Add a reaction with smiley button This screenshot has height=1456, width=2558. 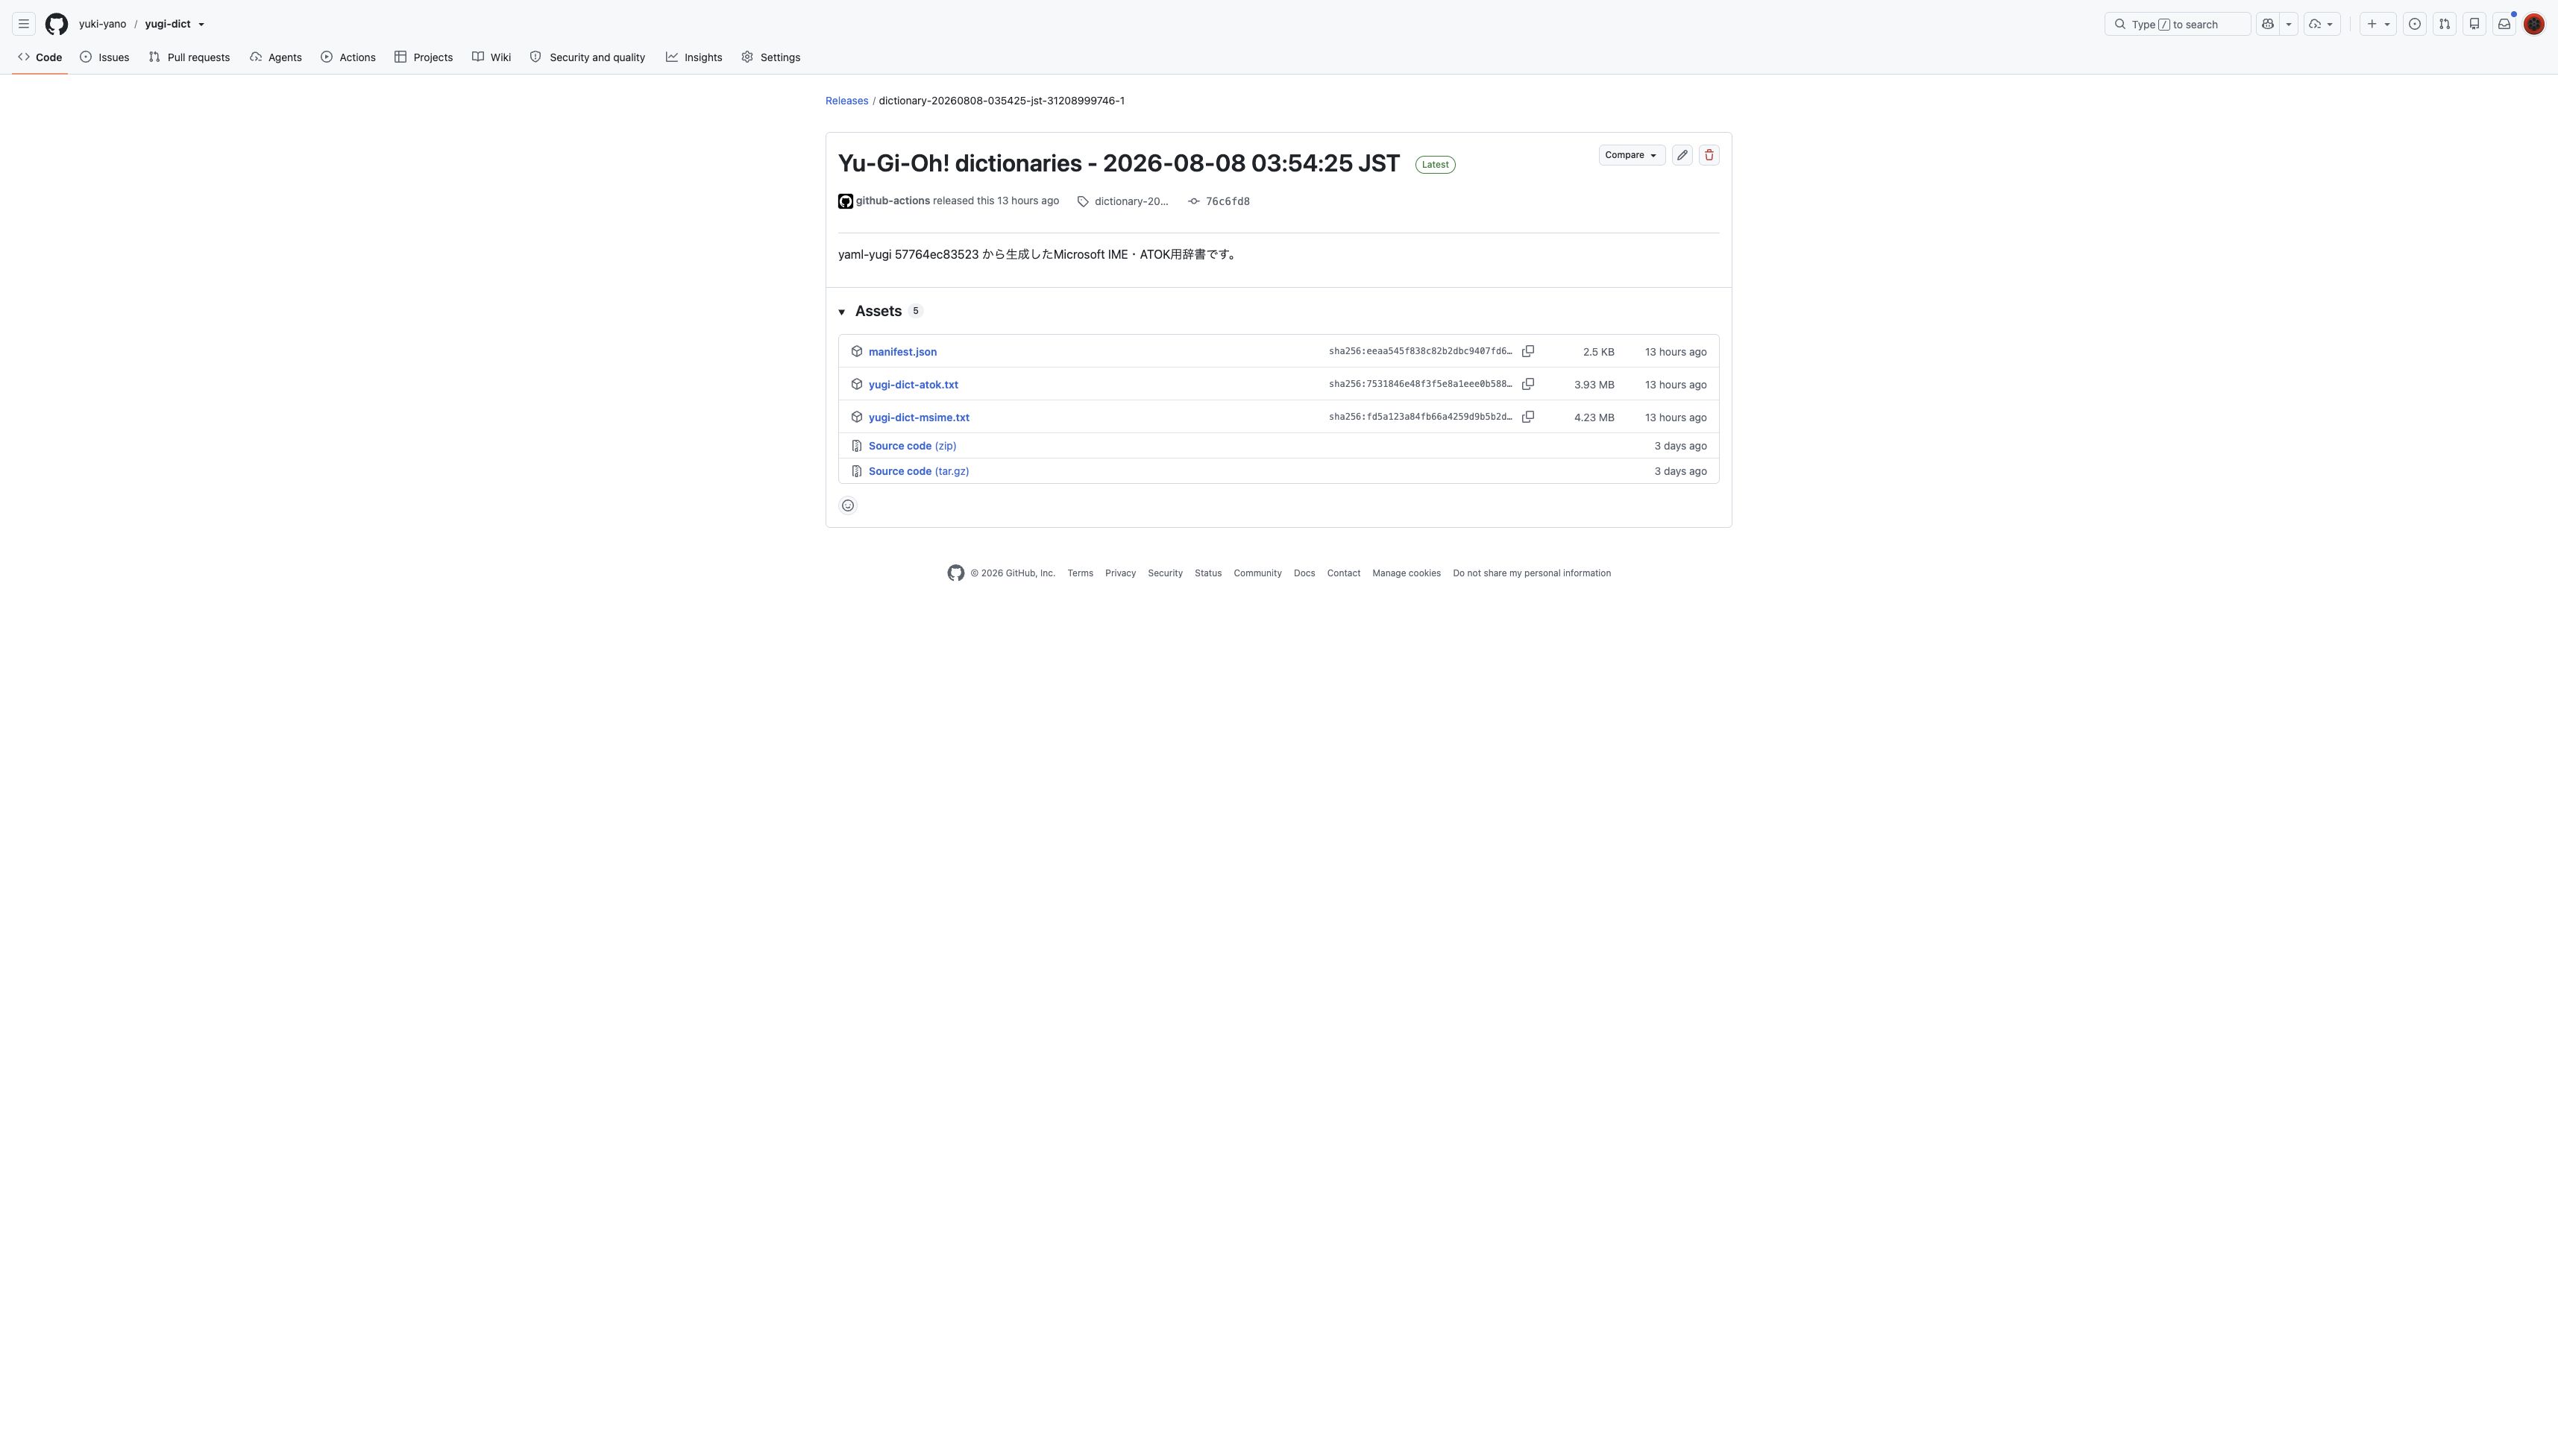click(x=848, y=505)
